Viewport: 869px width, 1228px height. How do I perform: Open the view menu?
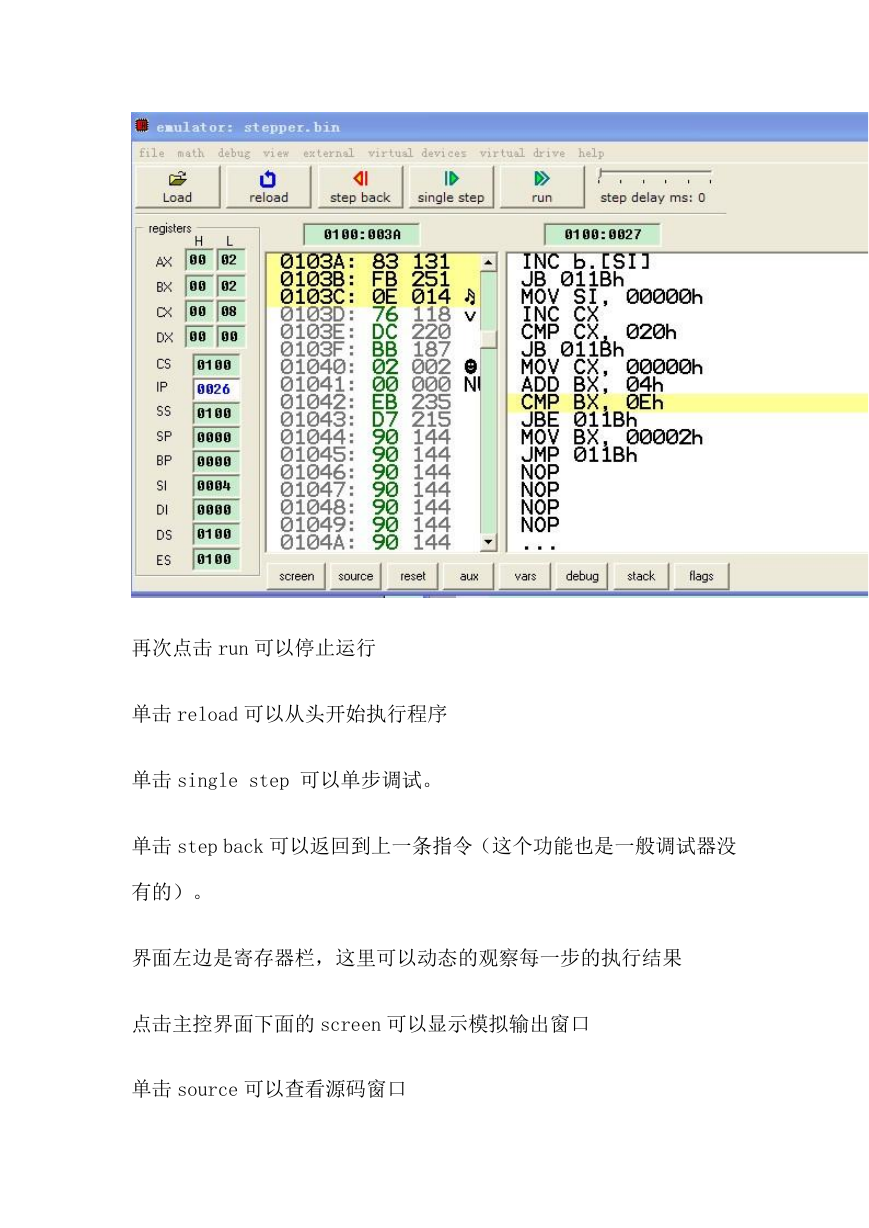(276, 153)
